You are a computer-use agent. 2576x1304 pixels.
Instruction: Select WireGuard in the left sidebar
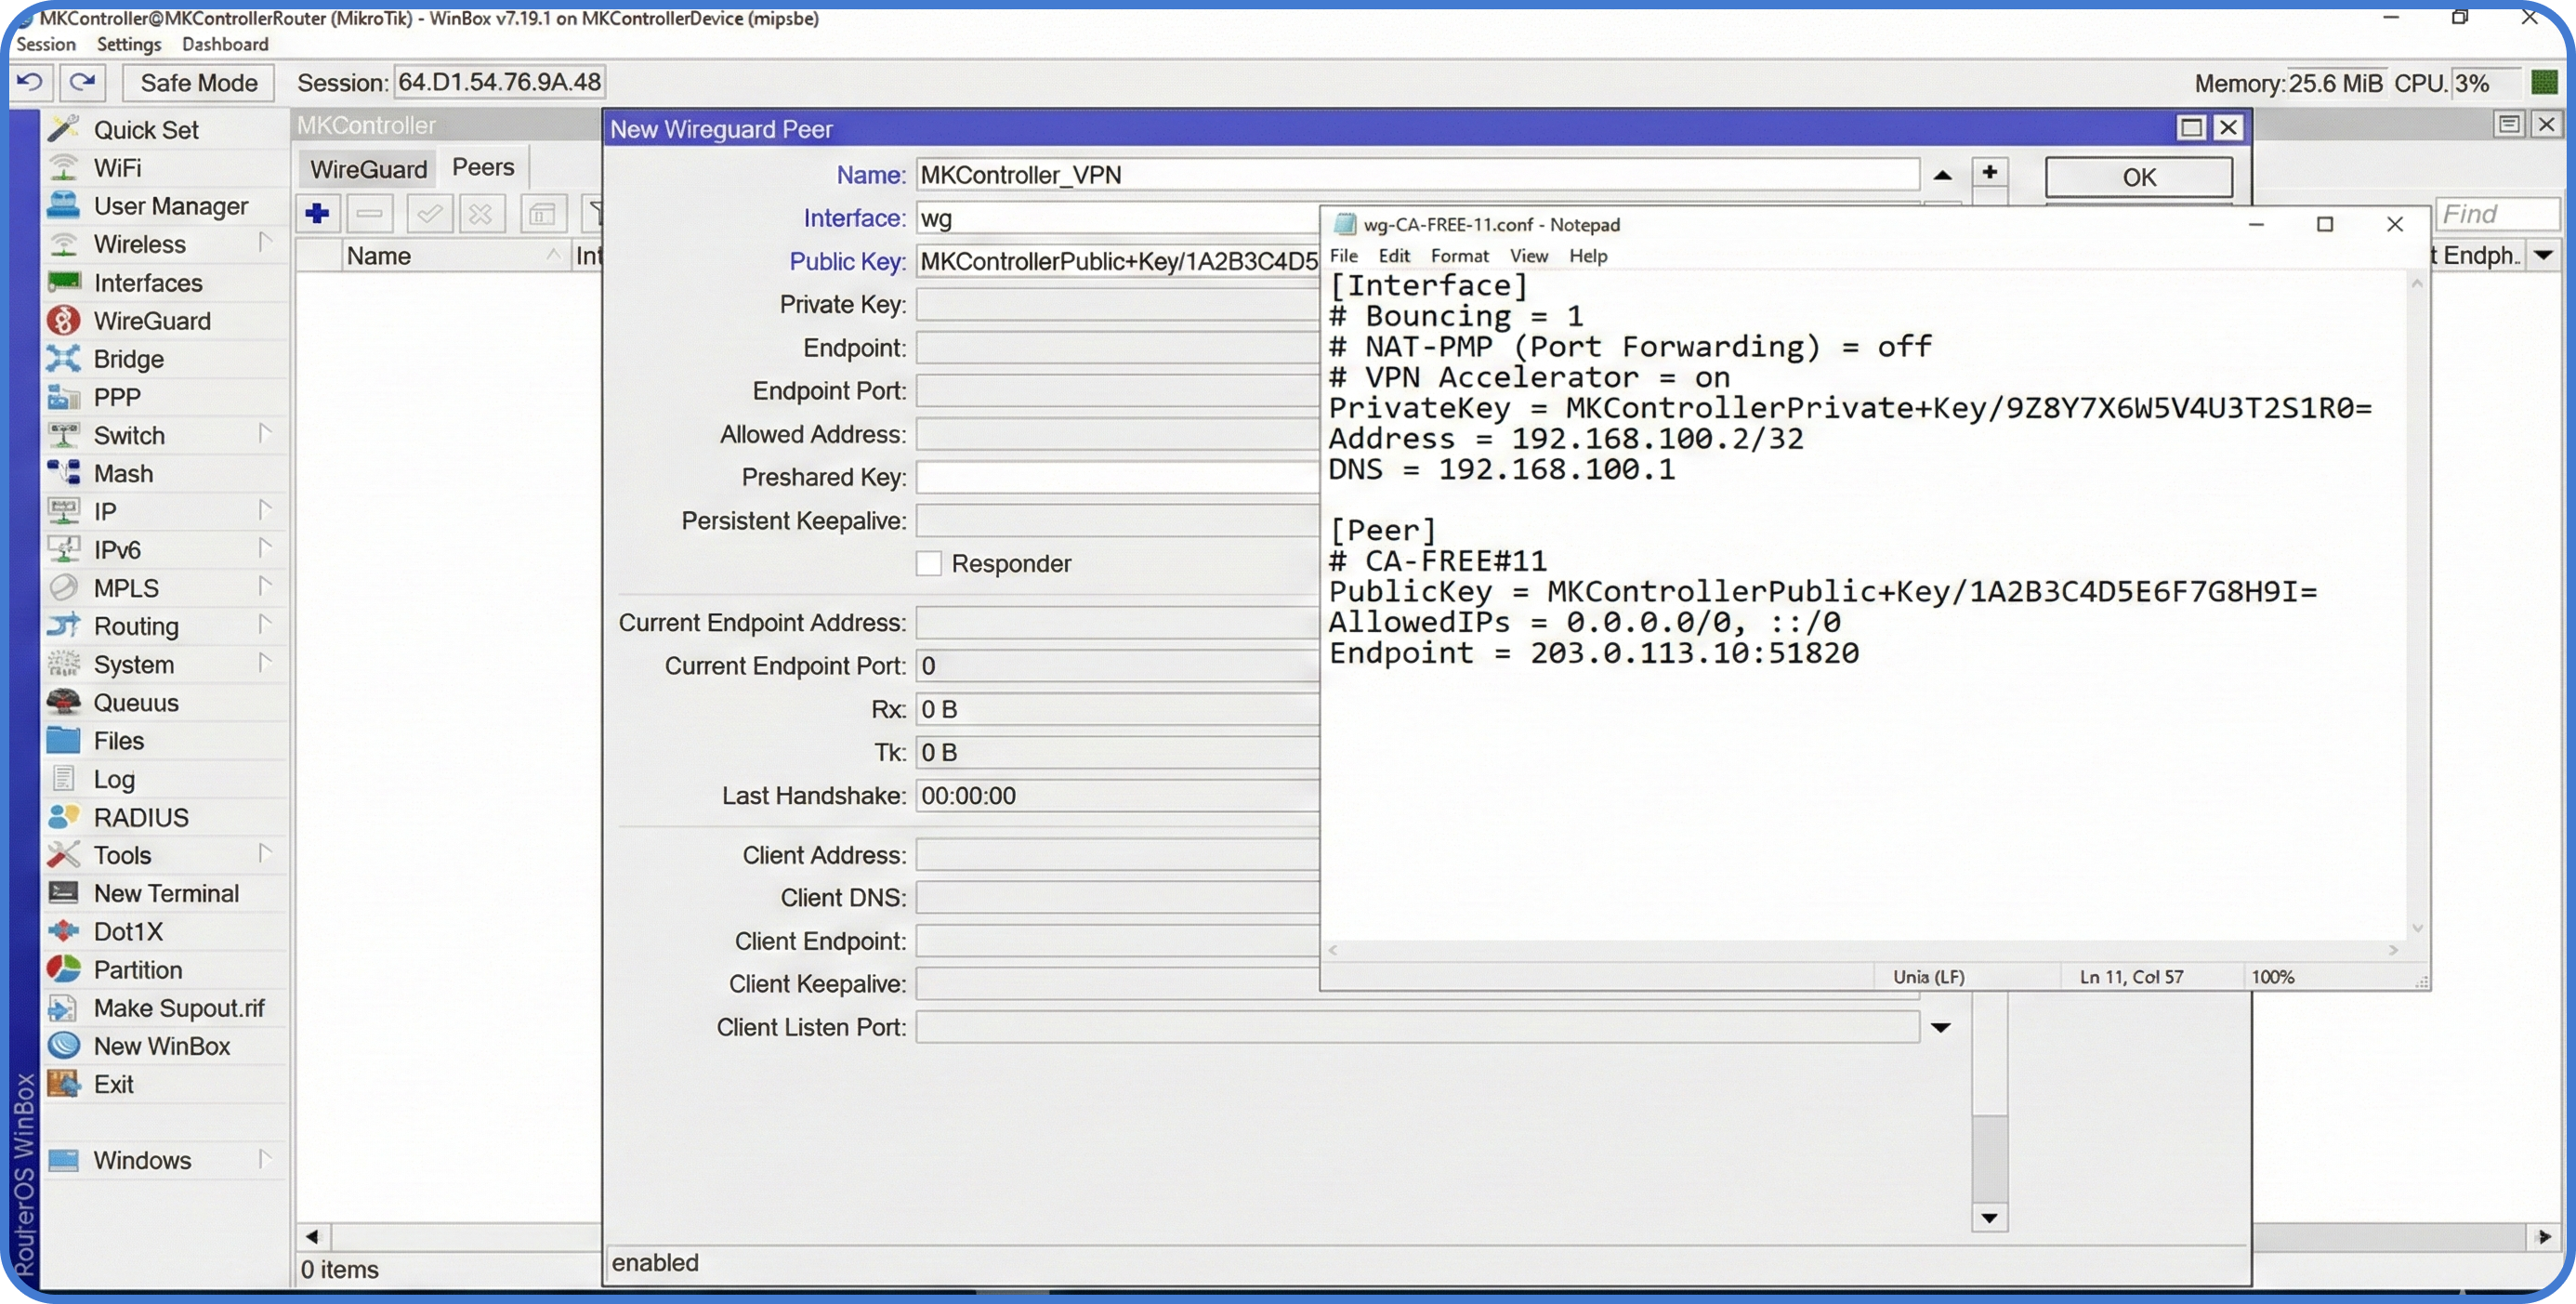(152, 320)
